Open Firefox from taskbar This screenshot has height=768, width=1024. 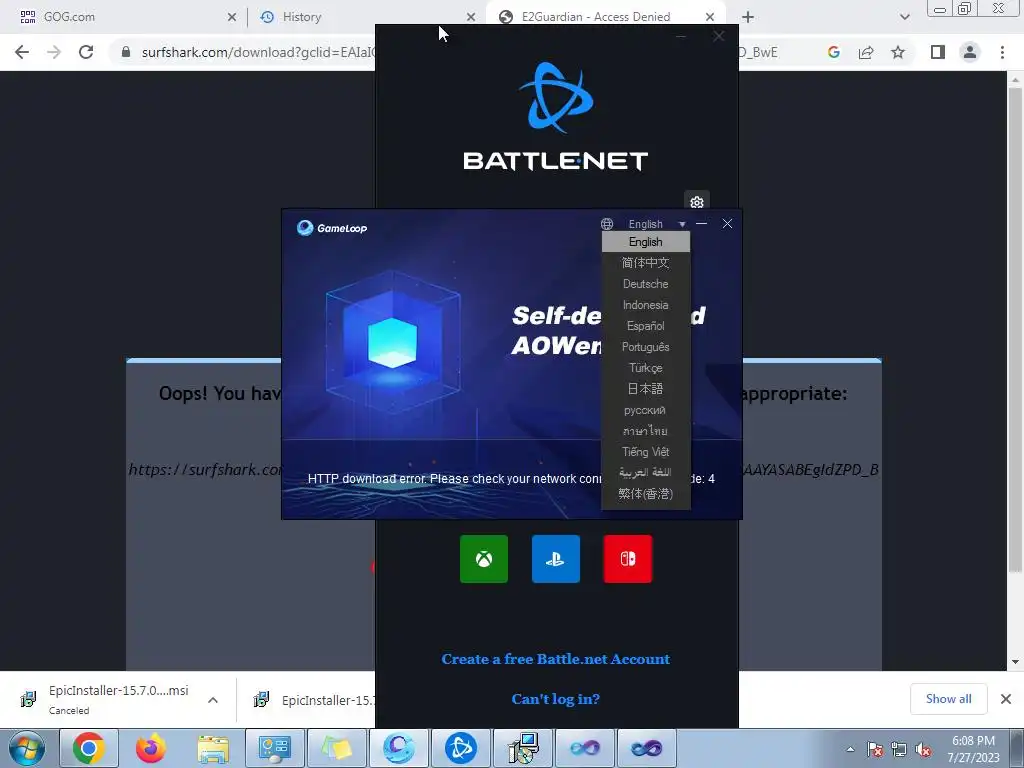tap(150, 748)
